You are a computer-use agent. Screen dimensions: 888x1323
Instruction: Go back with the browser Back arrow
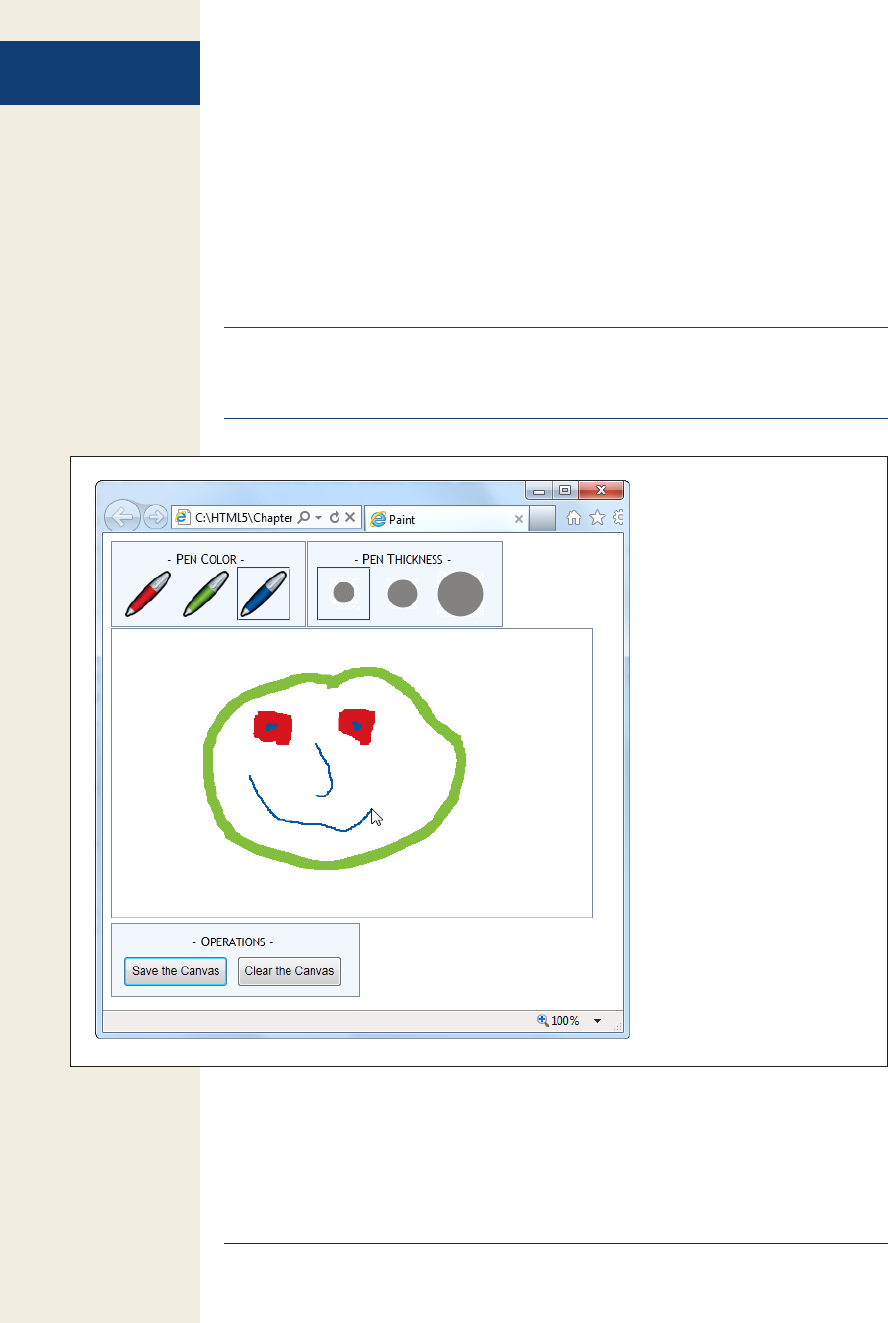click(x=122, y=517)
